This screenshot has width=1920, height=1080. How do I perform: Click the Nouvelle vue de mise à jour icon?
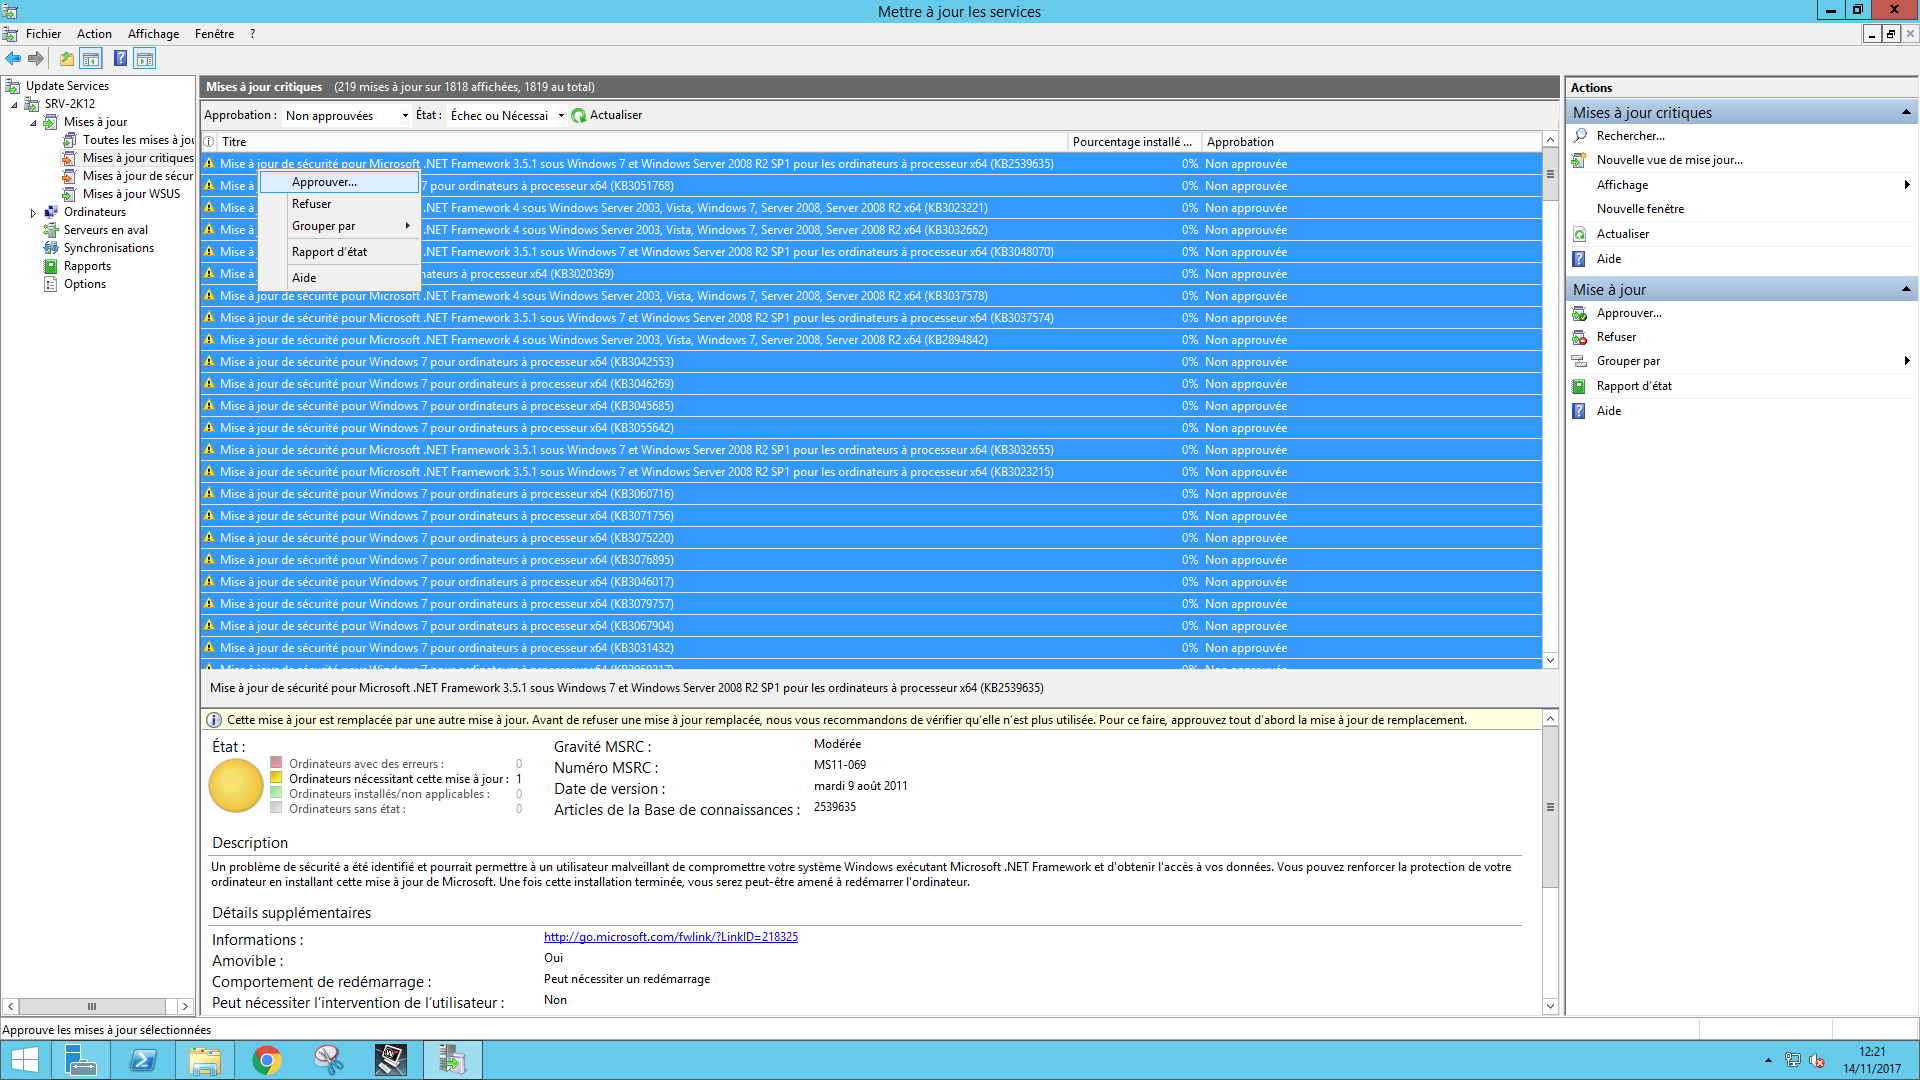[1580, 160]
